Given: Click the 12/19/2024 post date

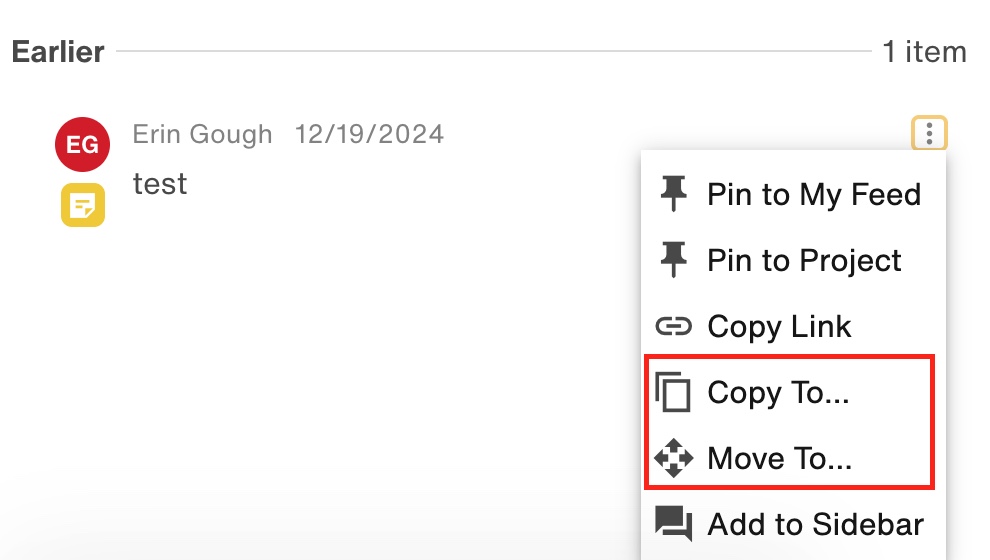Looking at the screenshot, I should point(369,134).
